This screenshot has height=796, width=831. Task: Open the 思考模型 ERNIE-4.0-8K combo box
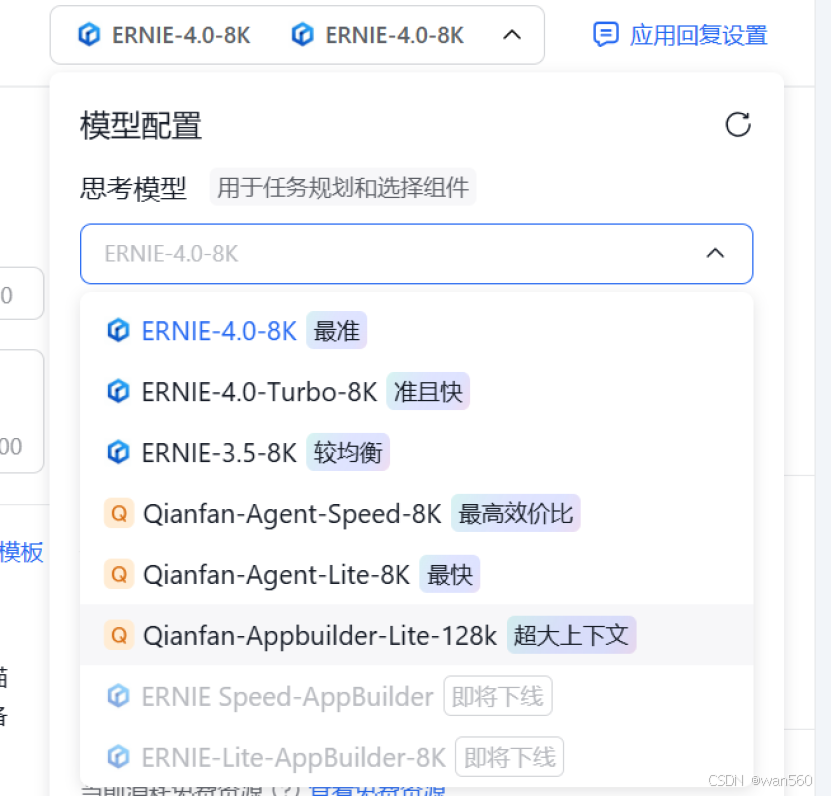[x=417, y=254]
